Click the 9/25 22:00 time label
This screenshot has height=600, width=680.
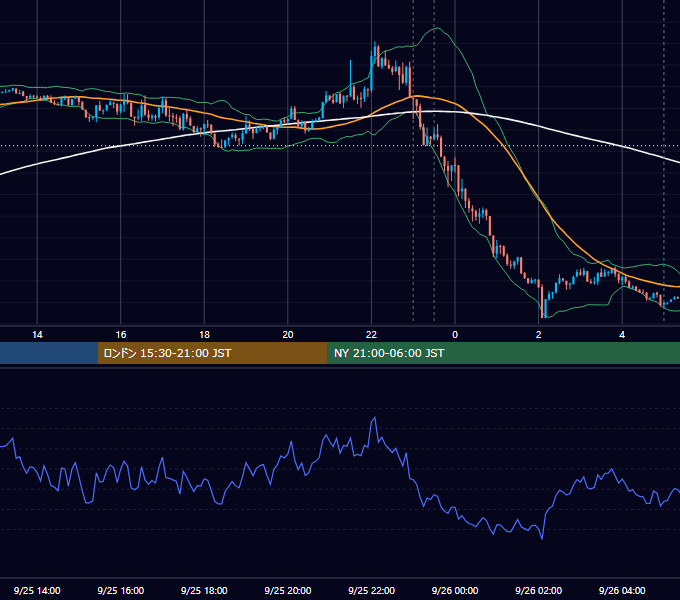(372, 590)
